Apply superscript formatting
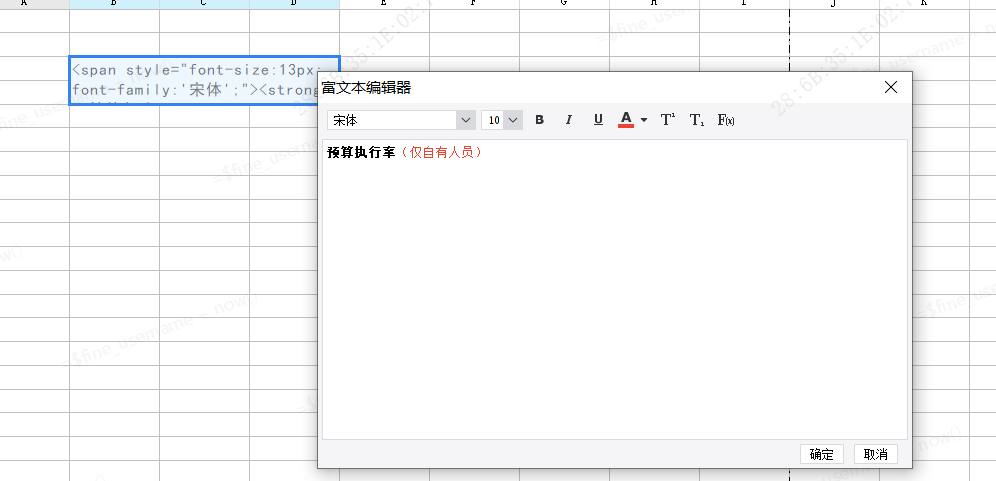 click(668, 119)
